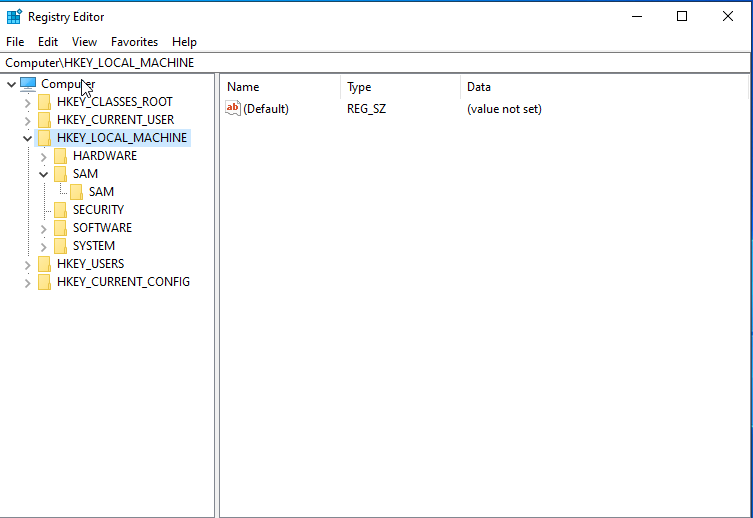Click the SOFTWARE folder icon
753x518 pixels.
click(x=61, y=228)
